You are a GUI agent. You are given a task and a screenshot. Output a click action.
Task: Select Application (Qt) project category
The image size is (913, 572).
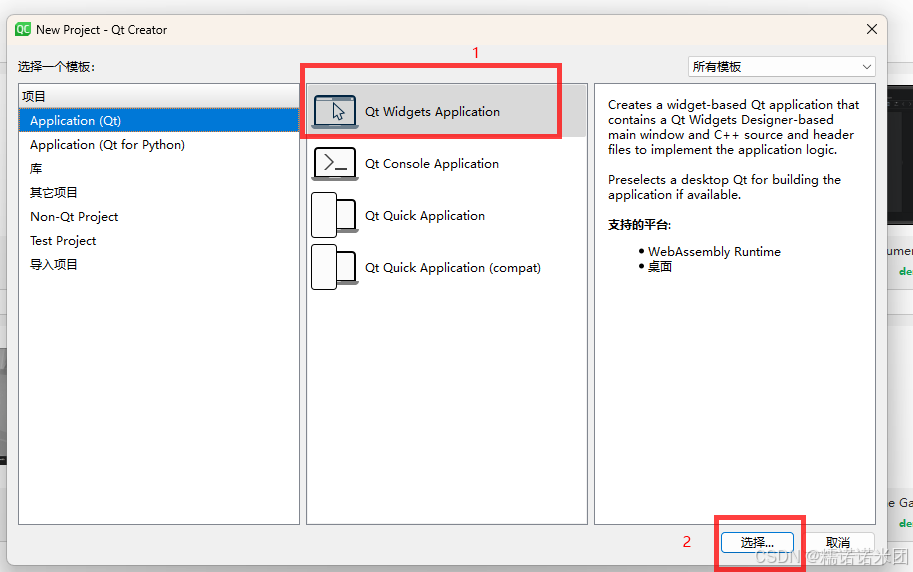159,121
